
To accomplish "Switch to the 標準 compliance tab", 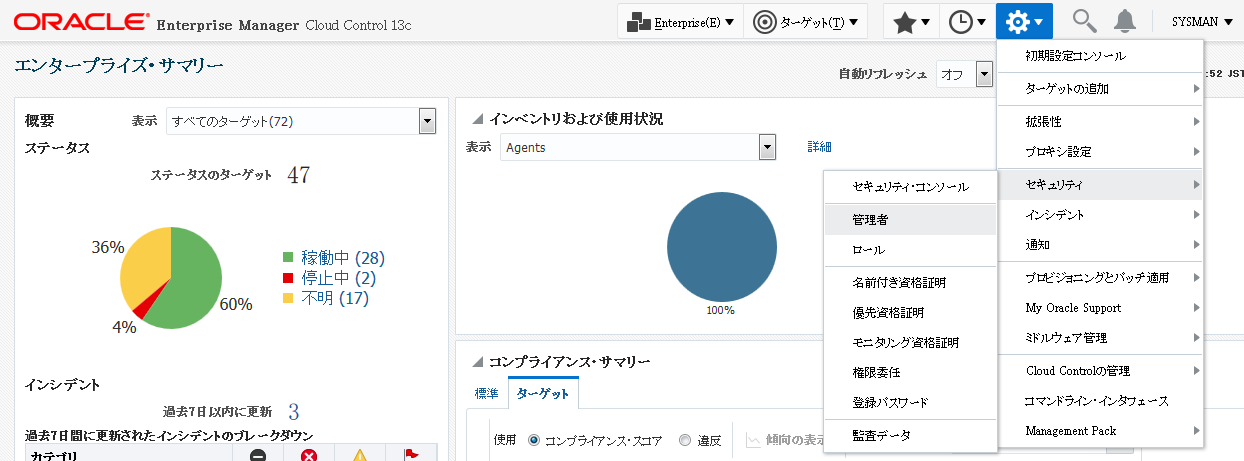I will (x=486, y=393).
